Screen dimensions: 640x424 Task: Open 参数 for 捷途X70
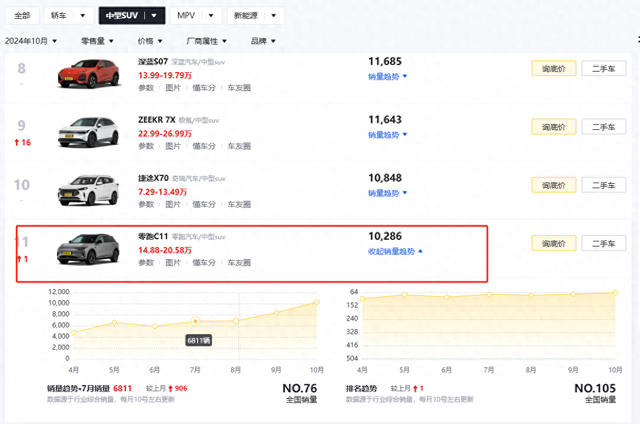click(146, 204)
